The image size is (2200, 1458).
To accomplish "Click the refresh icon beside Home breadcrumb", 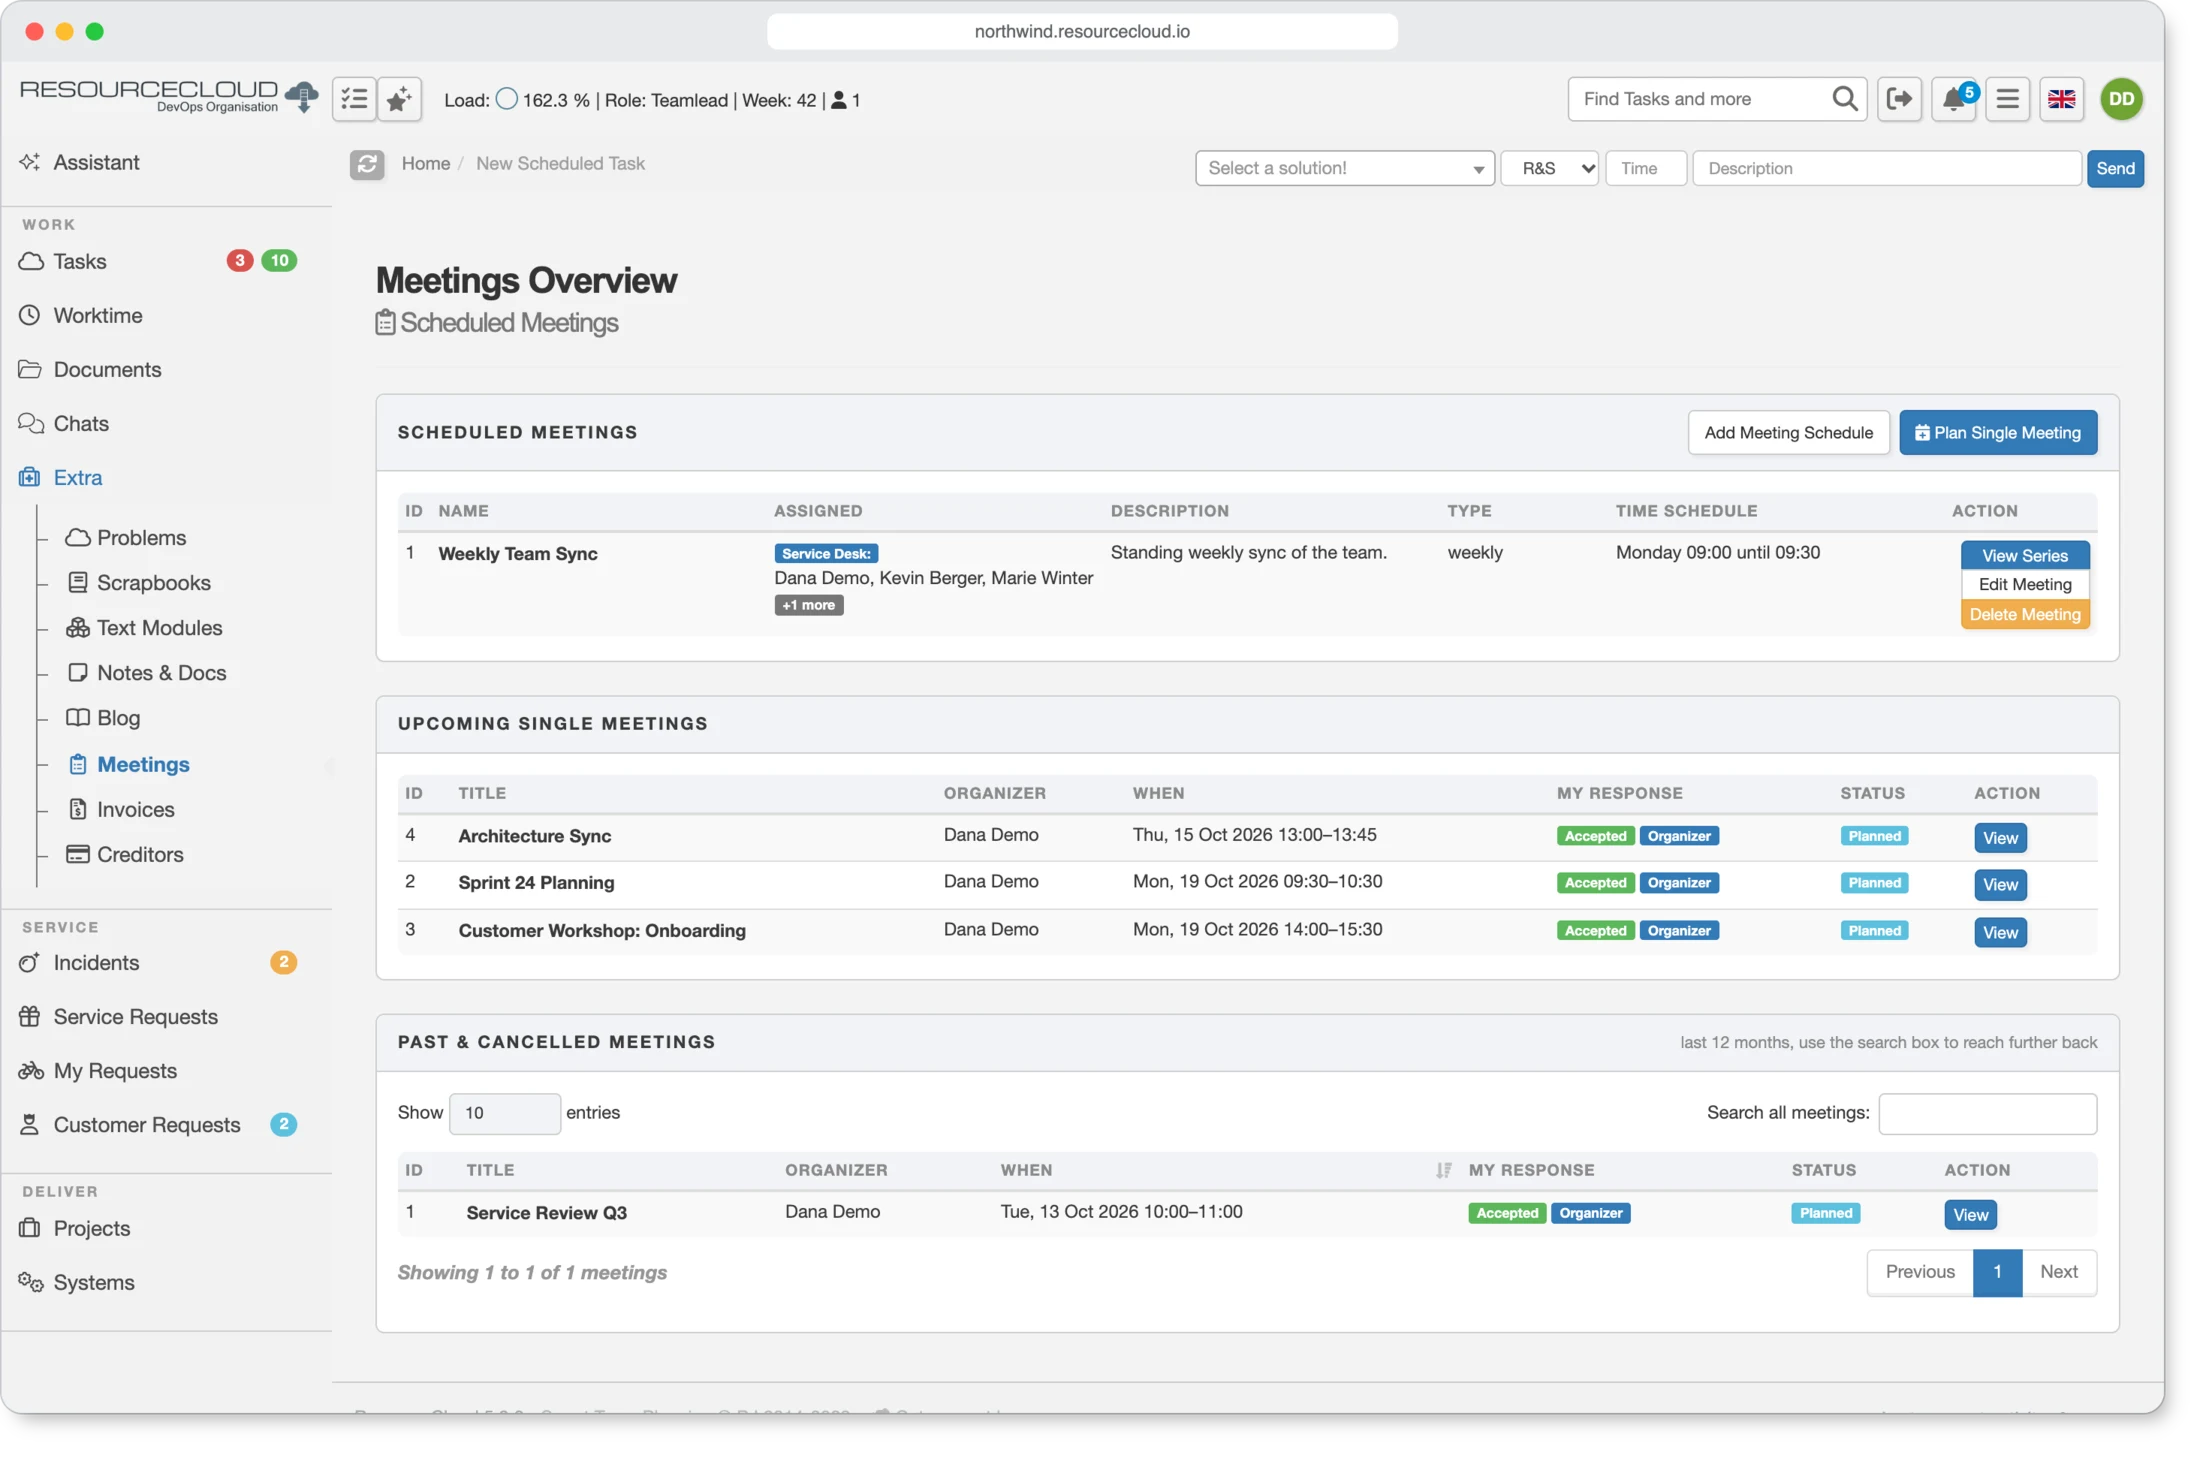I will coord(367,164).
